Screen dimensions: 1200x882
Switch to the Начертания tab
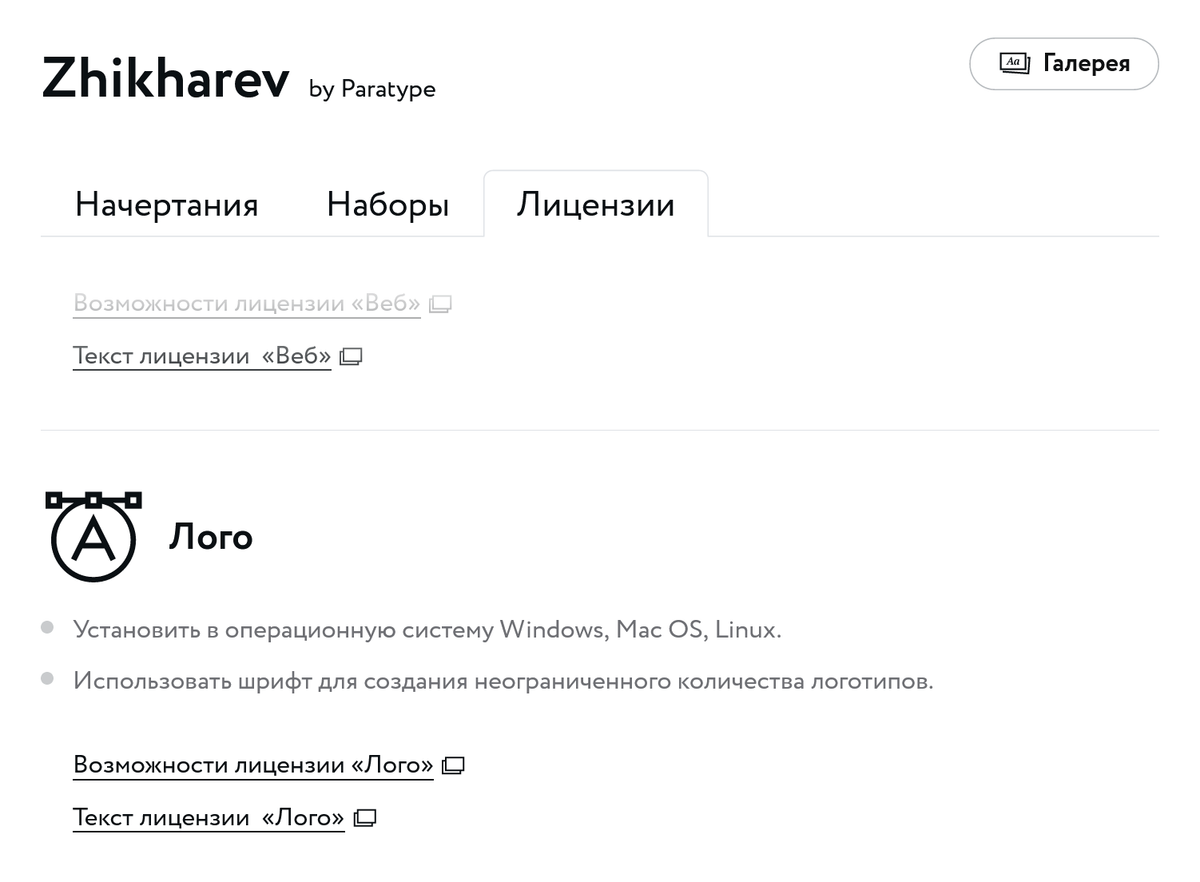pyautogui.click(x=166, y=204)
